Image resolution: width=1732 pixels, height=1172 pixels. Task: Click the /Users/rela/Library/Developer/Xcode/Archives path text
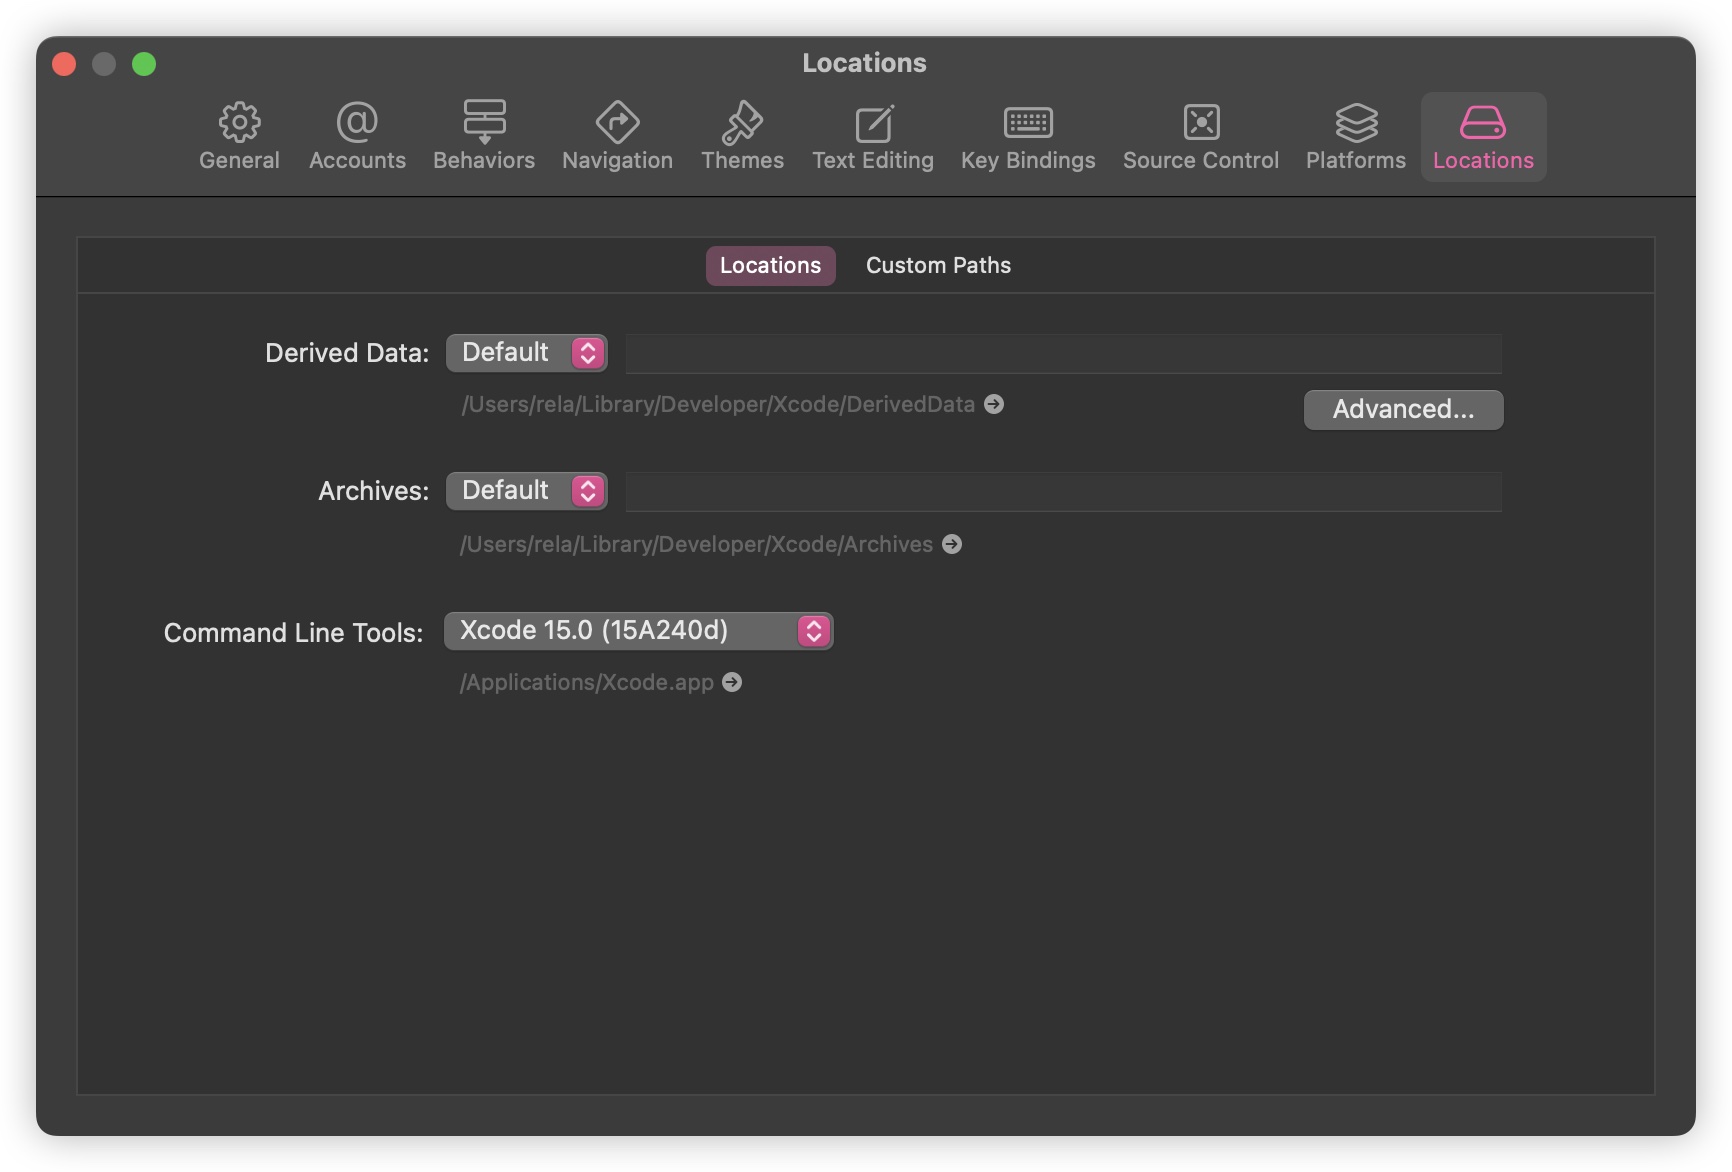pyautogui.click(x=696, y=544)
